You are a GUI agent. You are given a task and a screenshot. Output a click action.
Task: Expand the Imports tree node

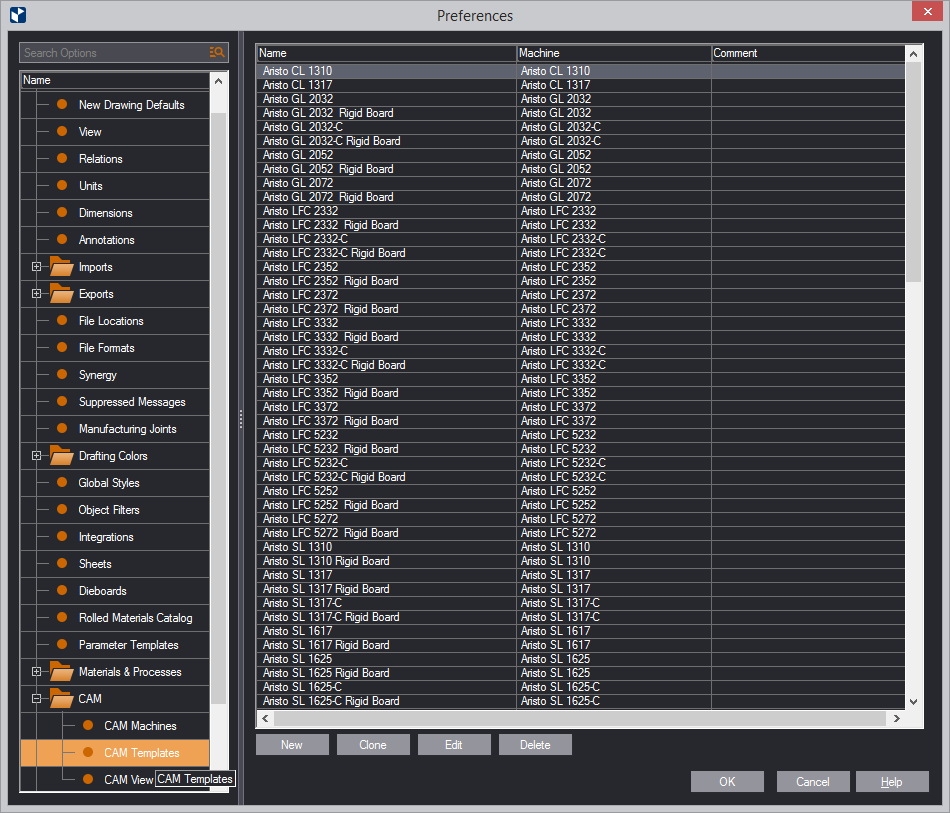[x=36, y=267]
